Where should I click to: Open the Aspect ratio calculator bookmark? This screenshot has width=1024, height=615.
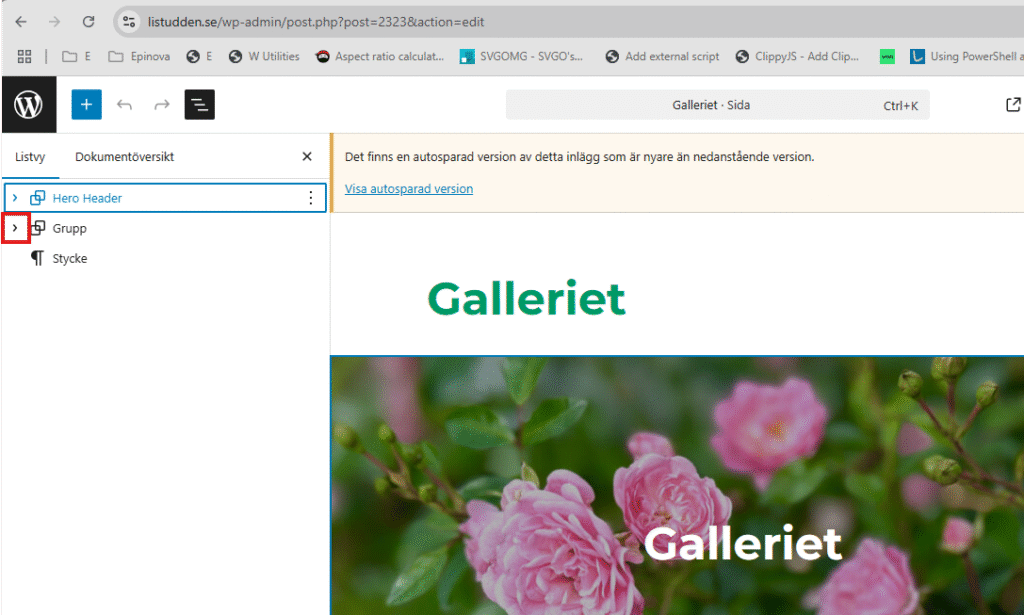pos(379,57)
